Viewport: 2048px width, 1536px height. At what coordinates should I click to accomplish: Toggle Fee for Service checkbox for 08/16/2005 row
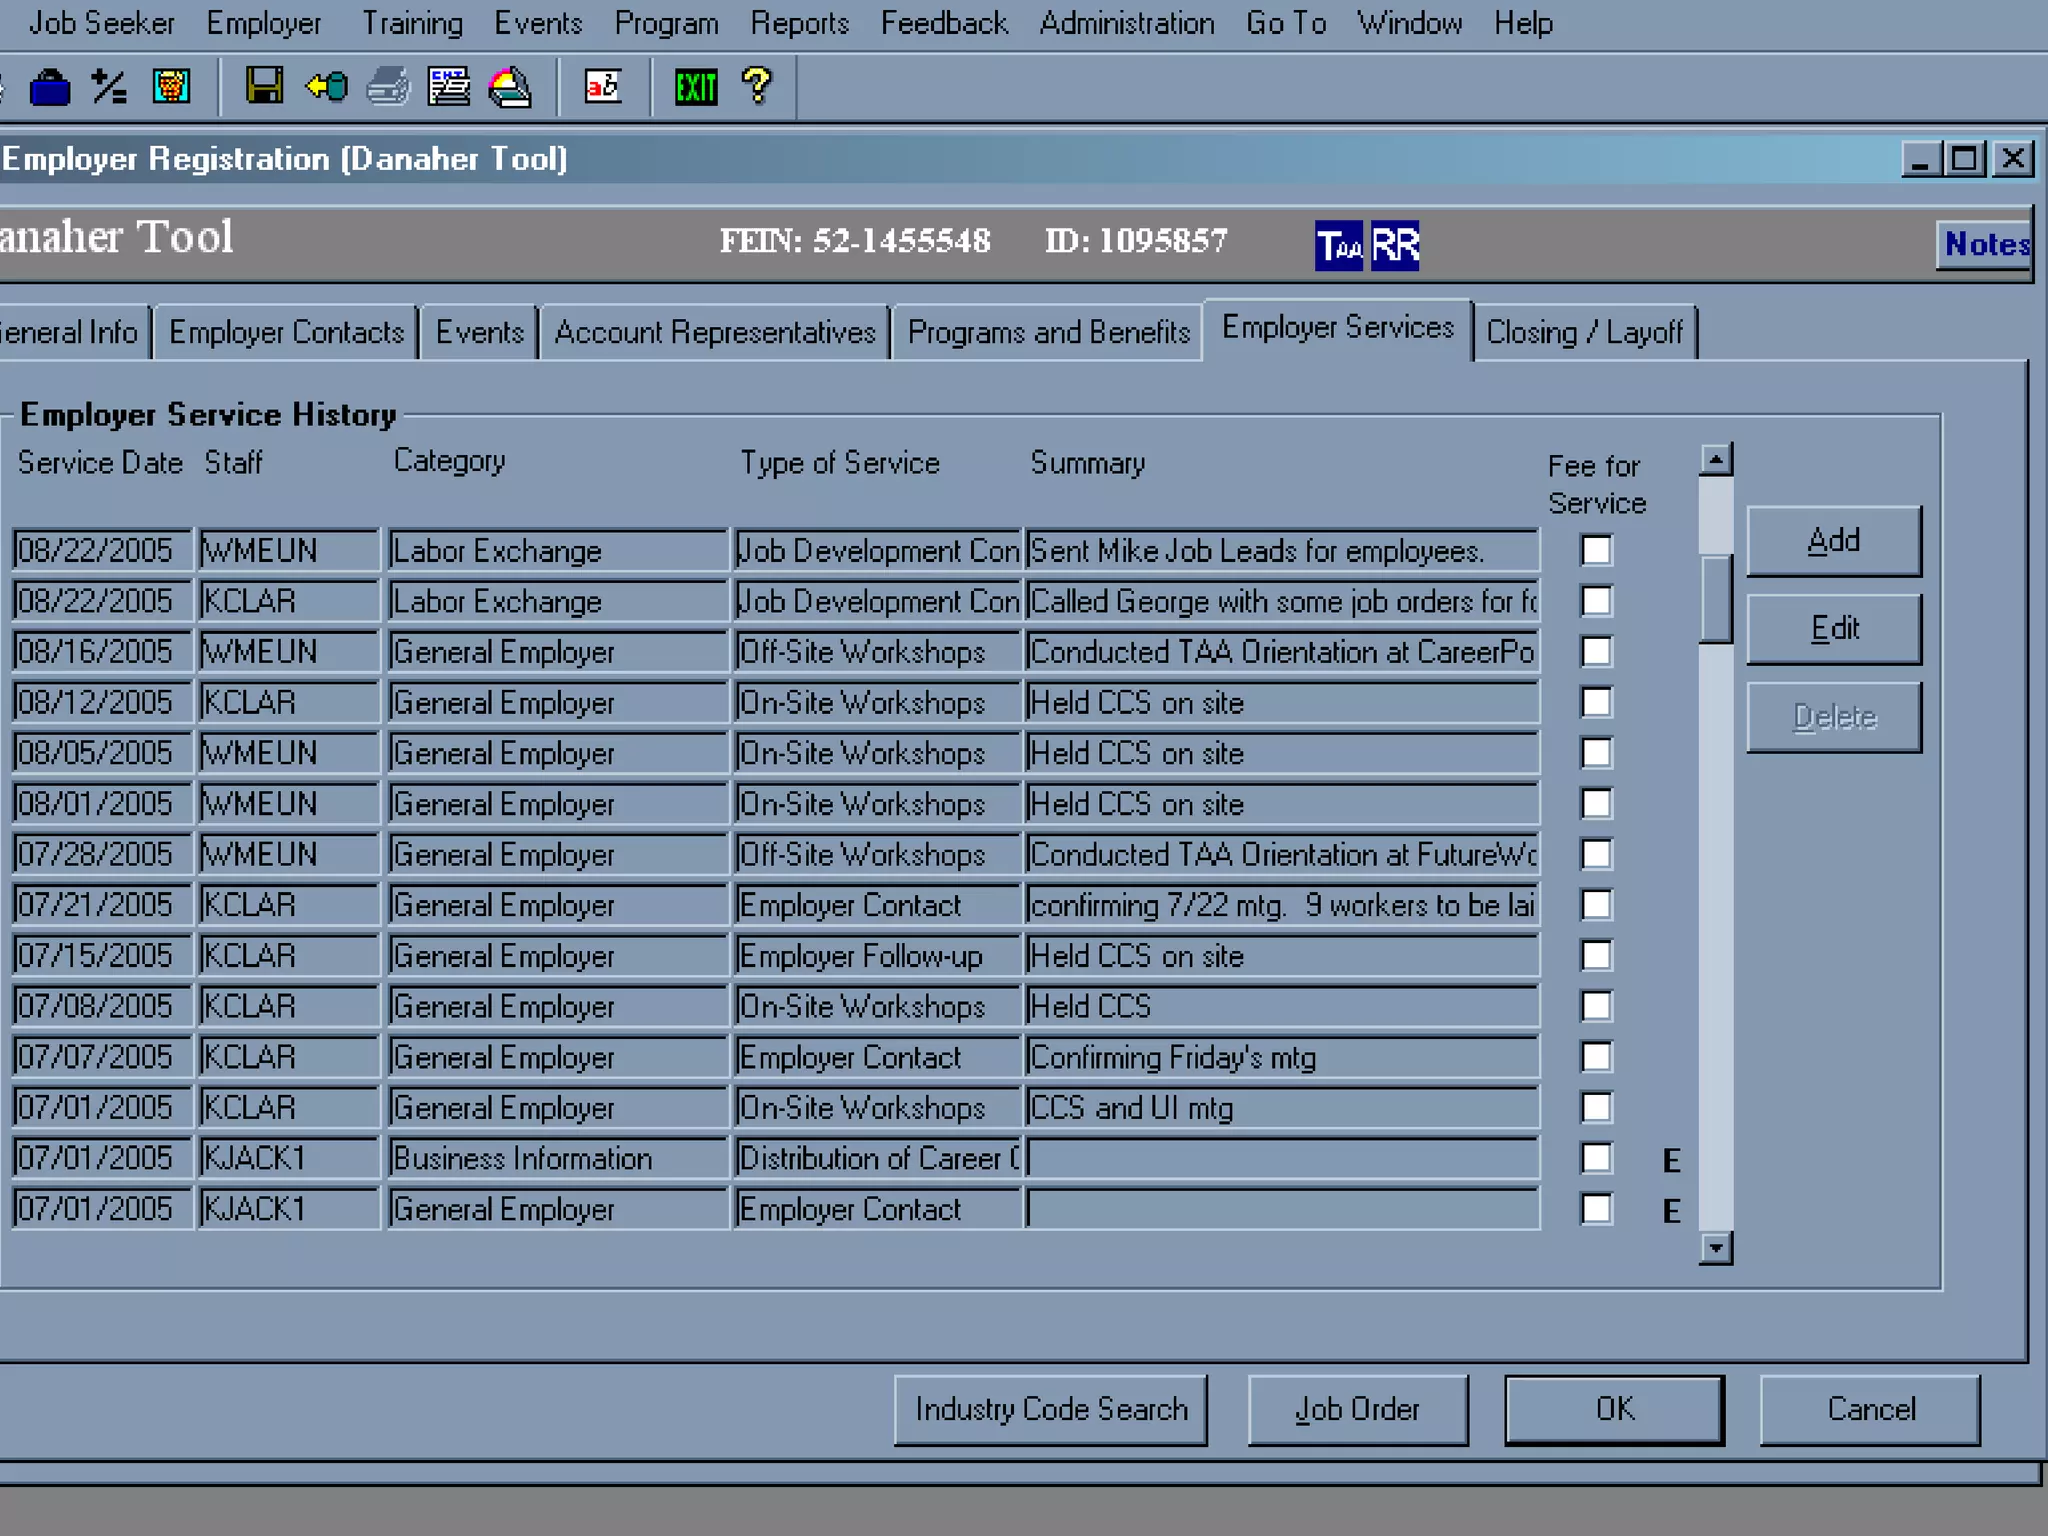(x=1596, y=652)
